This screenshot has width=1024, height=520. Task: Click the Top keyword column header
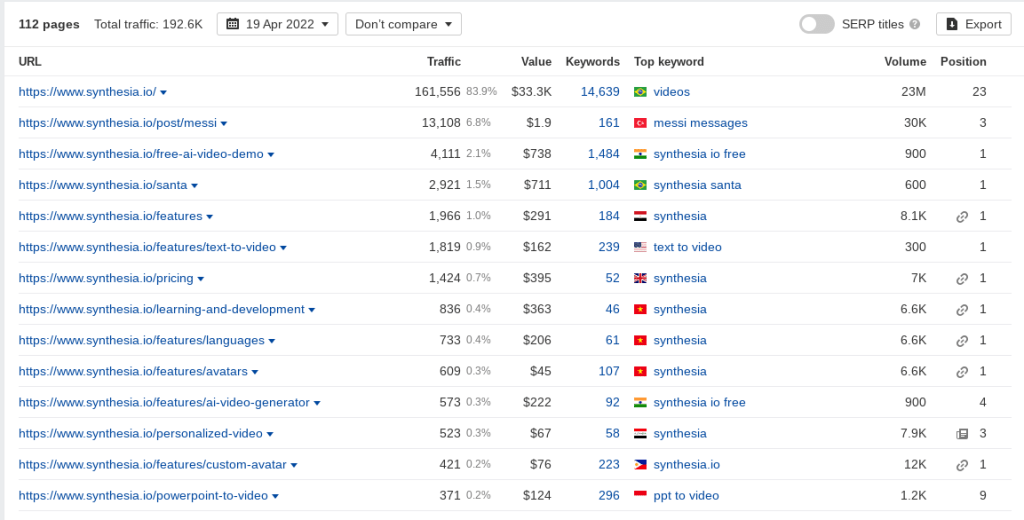pos(669,61)
